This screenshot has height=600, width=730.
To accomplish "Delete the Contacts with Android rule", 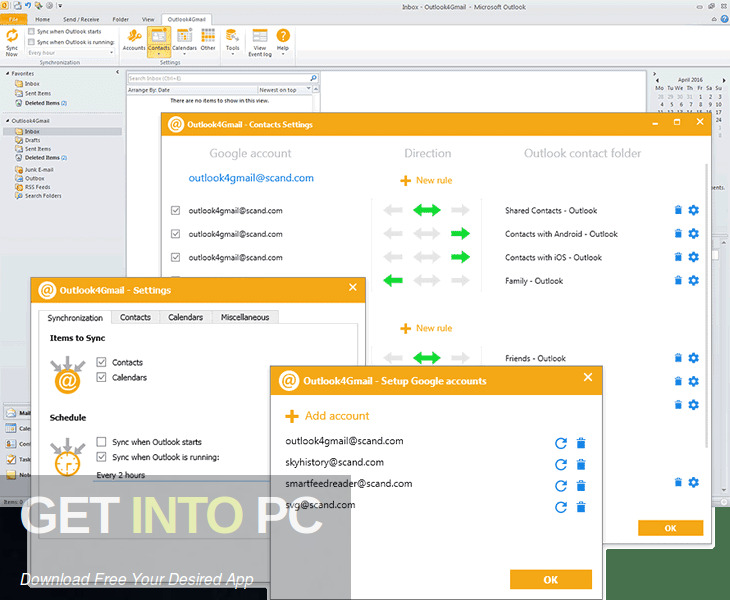I will click(678, 233).
